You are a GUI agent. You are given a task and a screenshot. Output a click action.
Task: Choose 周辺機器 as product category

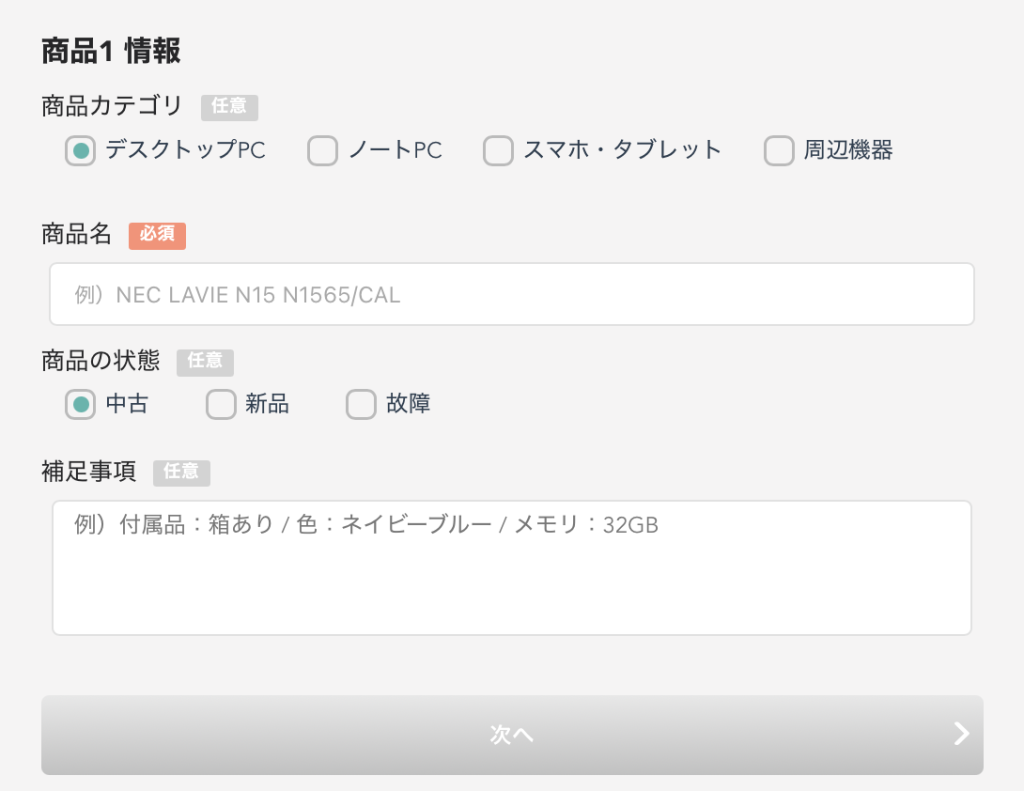click(779, 151)
